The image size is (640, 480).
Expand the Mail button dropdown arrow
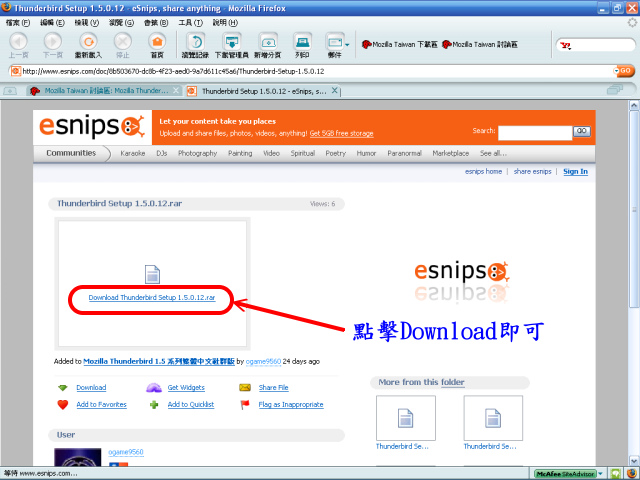(347, 44)
